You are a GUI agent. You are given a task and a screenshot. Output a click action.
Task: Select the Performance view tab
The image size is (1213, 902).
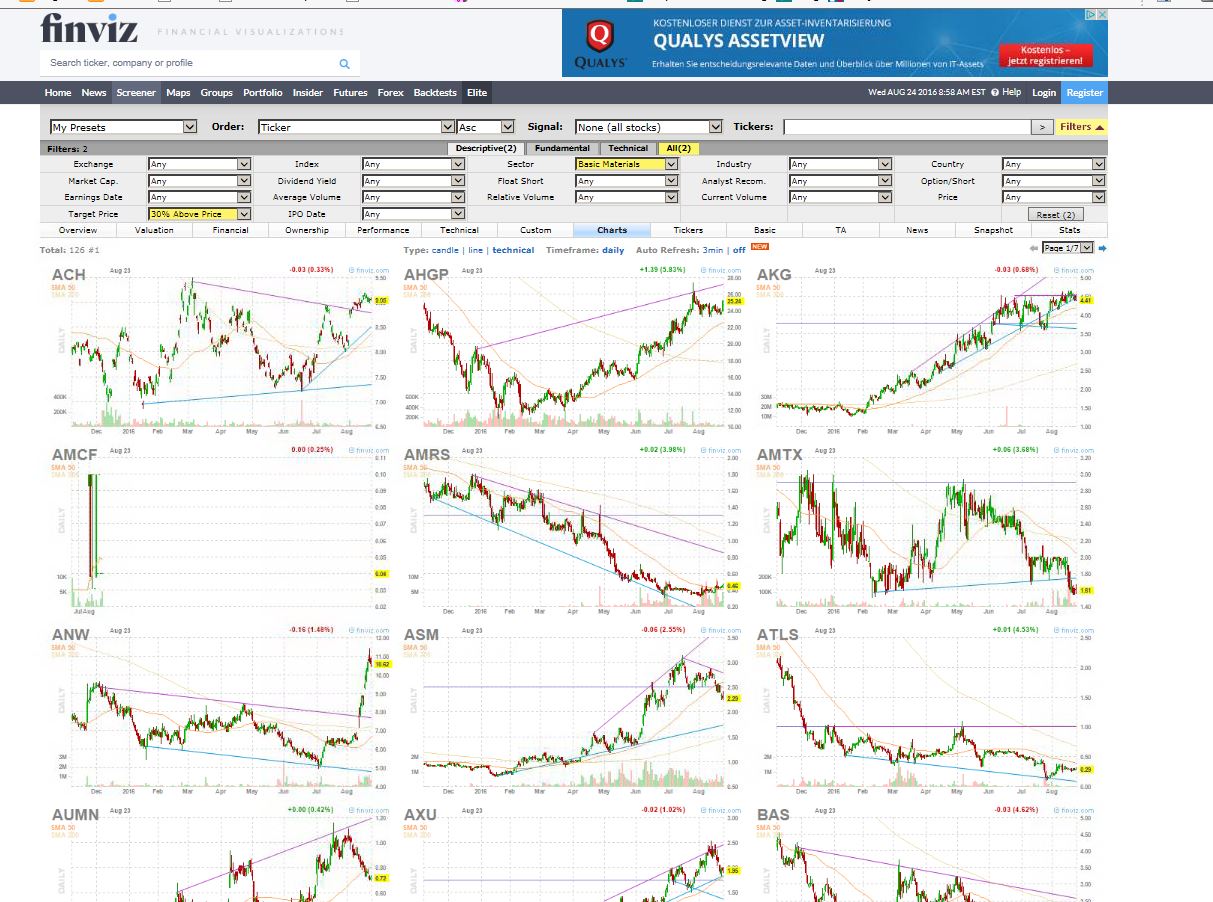383,230
